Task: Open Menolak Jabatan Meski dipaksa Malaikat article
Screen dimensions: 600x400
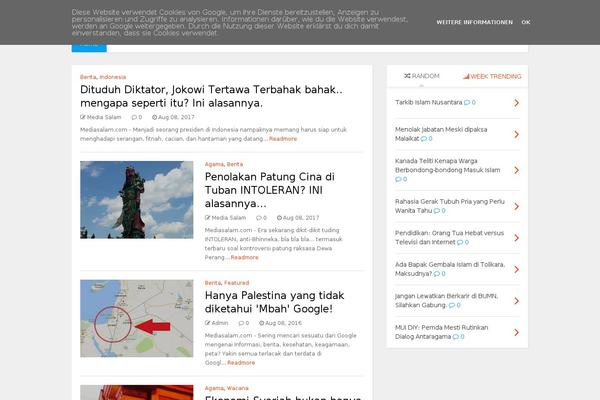Action: (x=441, y=134)
